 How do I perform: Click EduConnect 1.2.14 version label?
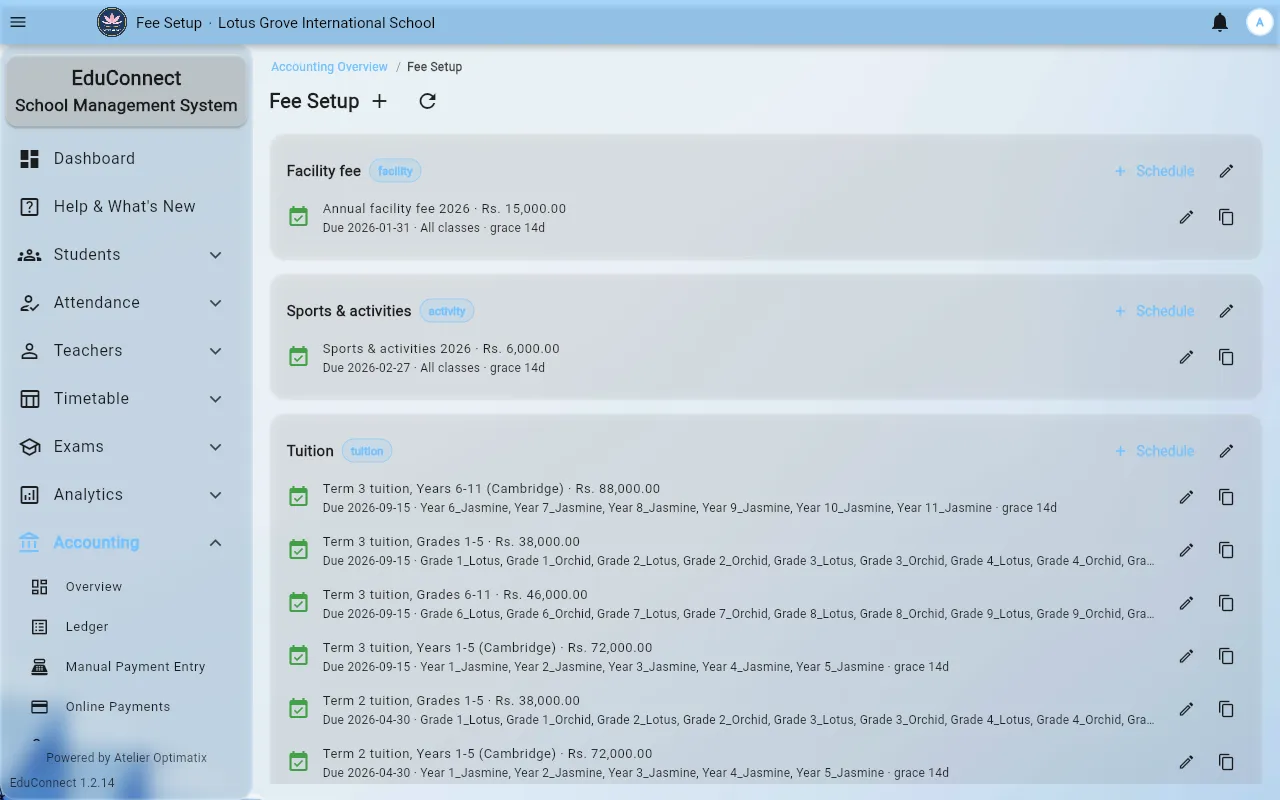[x=62, y=783]
